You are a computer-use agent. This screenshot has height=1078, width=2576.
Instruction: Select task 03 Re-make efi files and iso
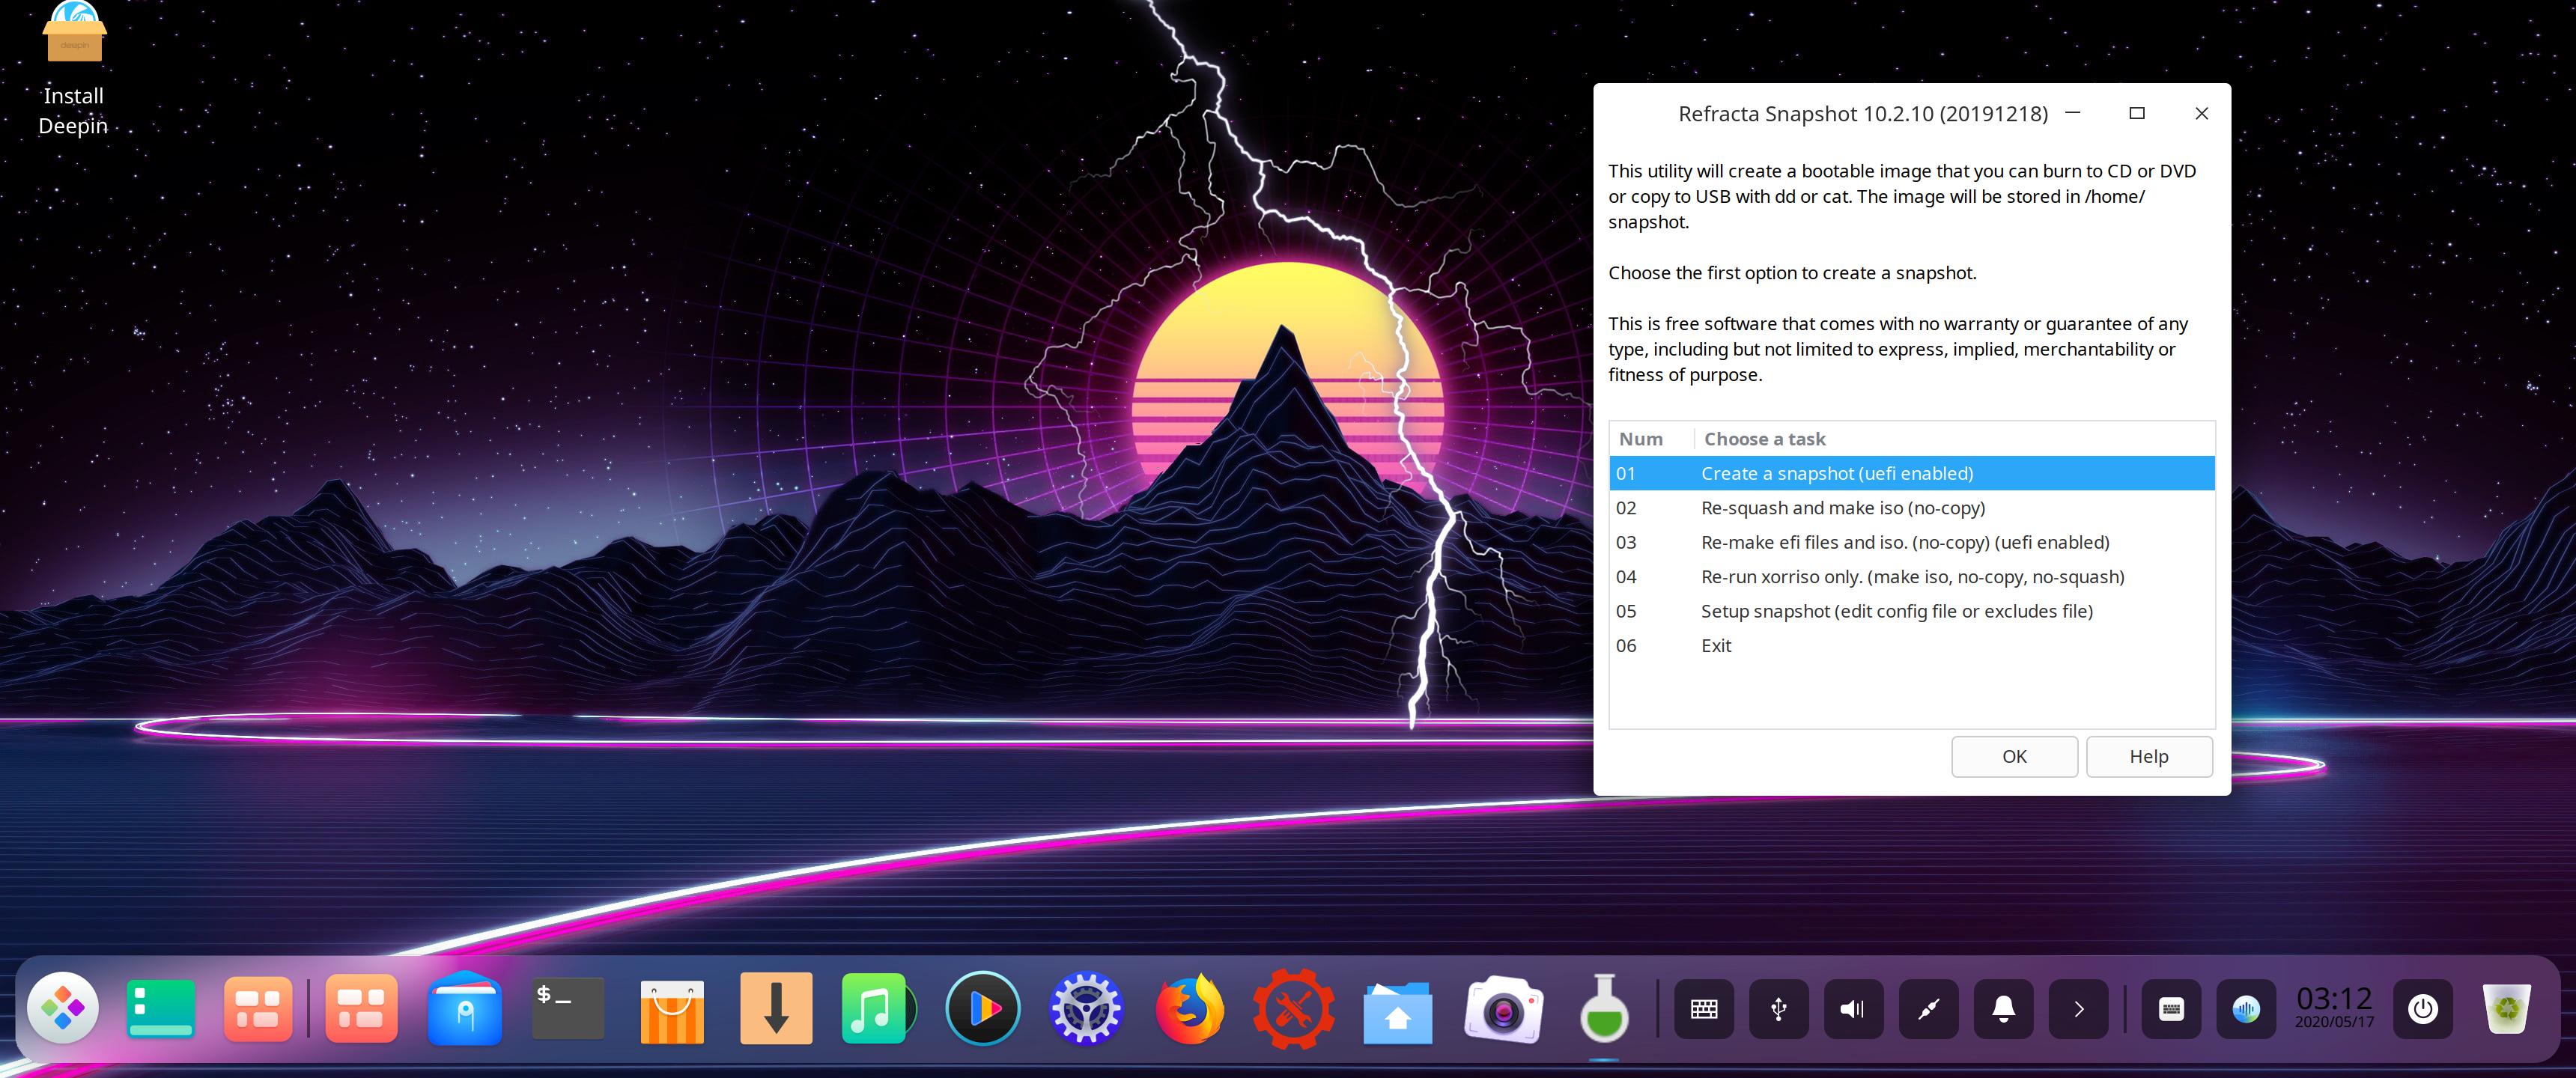click(x=1912, y=542)
